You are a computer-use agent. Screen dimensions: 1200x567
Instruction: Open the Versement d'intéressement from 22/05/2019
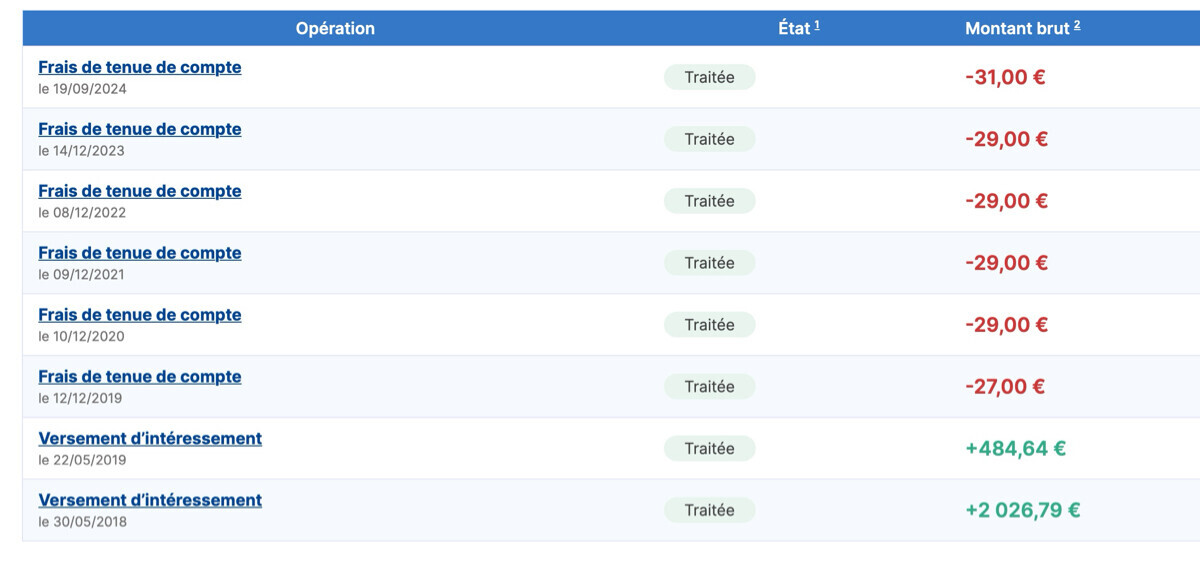(150, 439)
